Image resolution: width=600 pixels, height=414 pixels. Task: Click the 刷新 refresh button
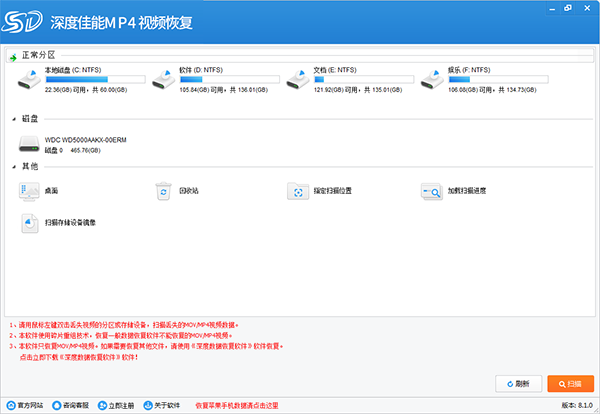(518, 383)
